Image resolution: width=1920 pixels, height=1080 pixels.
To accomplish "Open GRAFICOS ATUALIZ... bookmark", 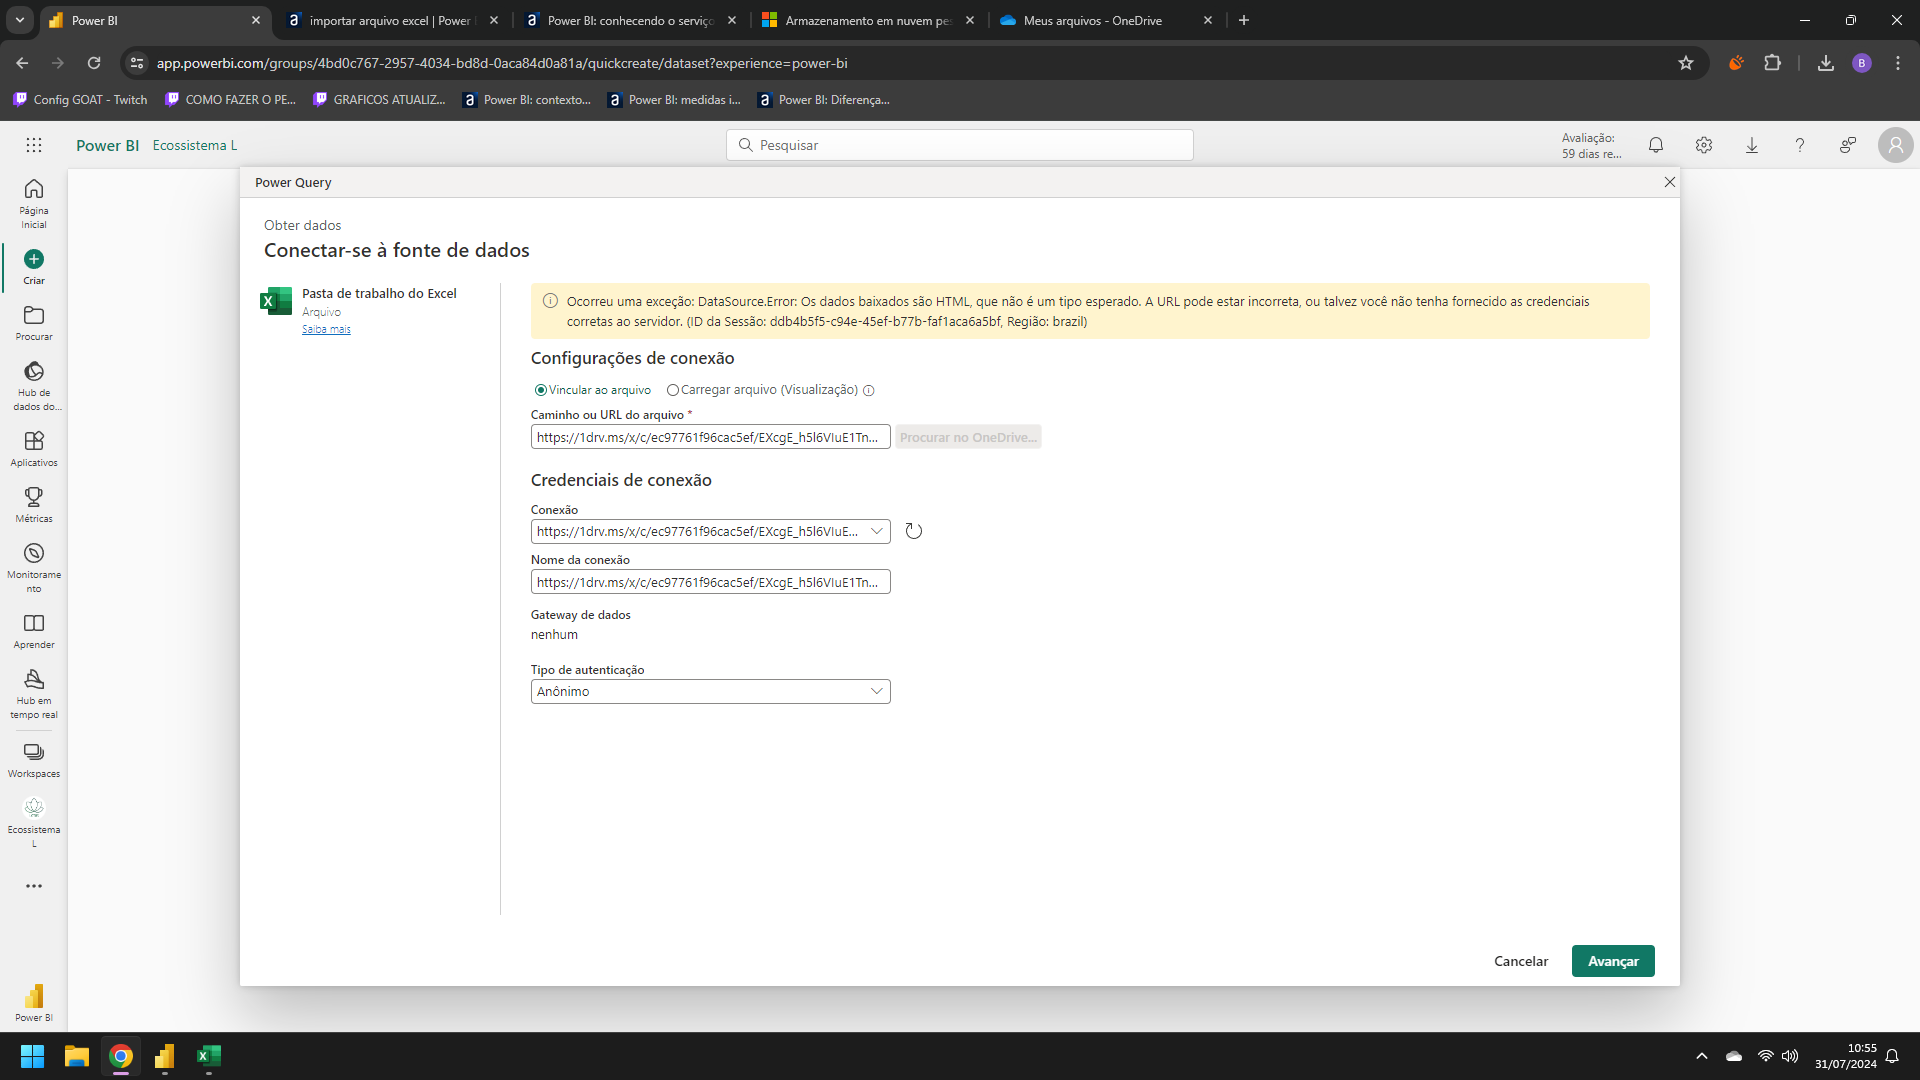I will click(379, 100).
